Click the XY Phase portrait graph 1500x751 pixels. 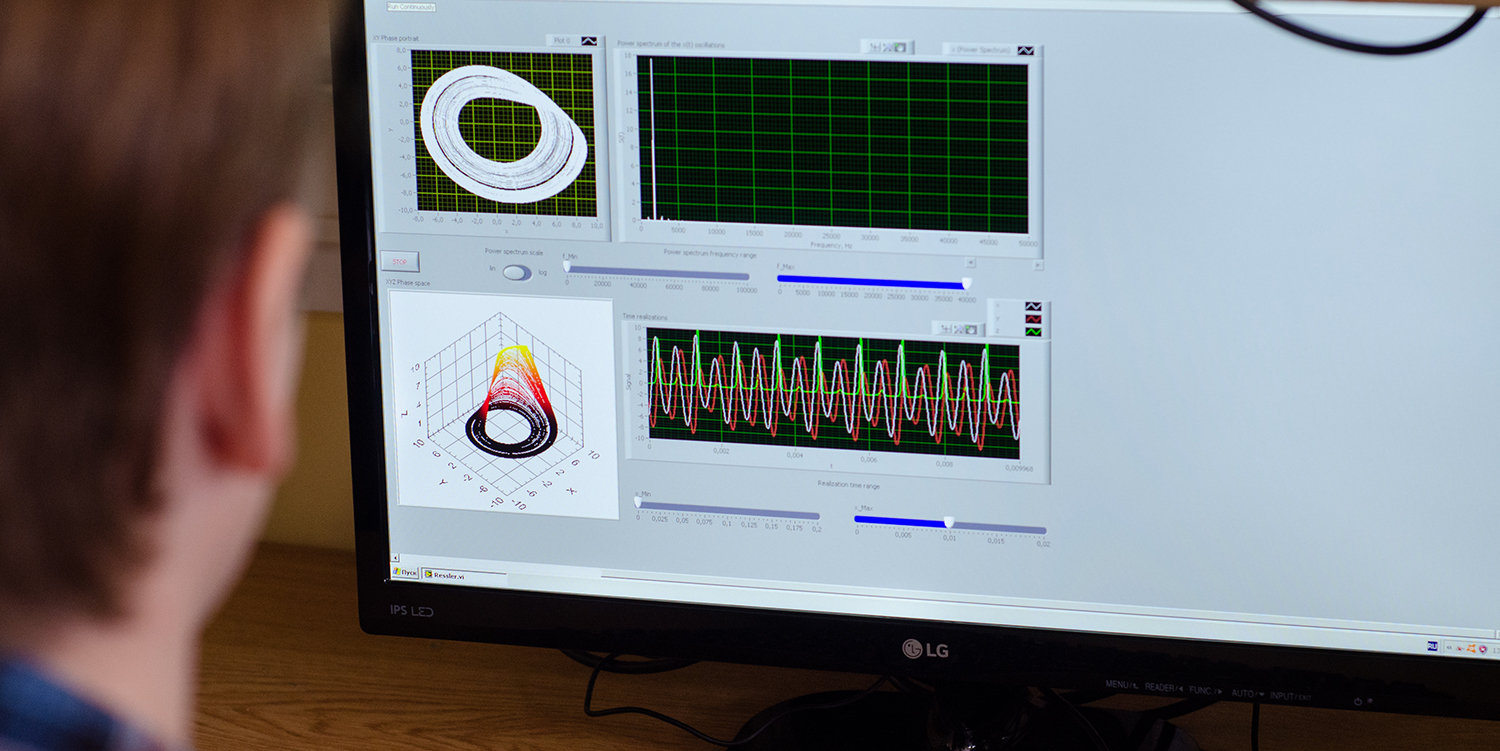[503, 133]
